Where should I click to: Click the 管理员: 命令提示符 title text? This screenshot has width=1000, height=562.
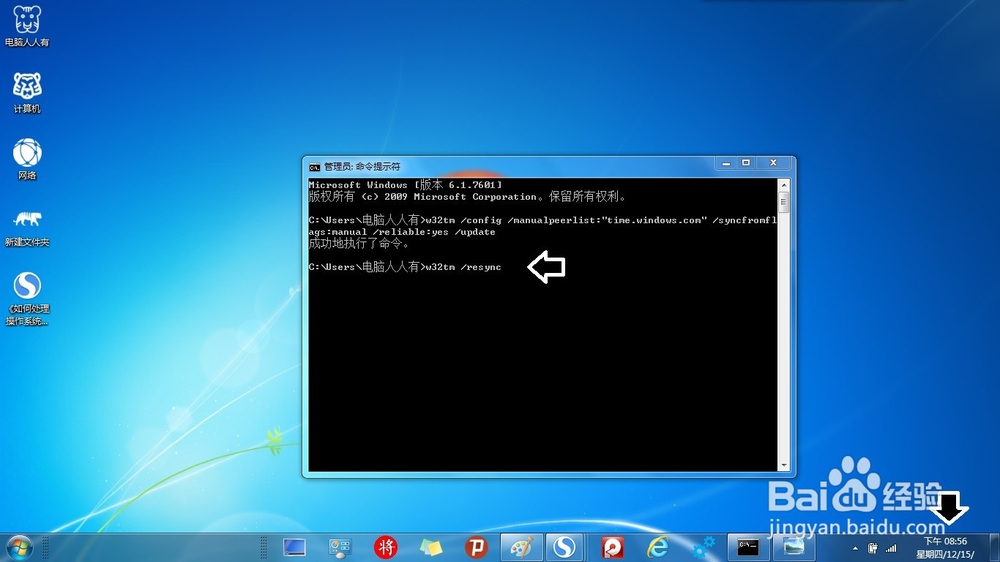click(362, 166)
